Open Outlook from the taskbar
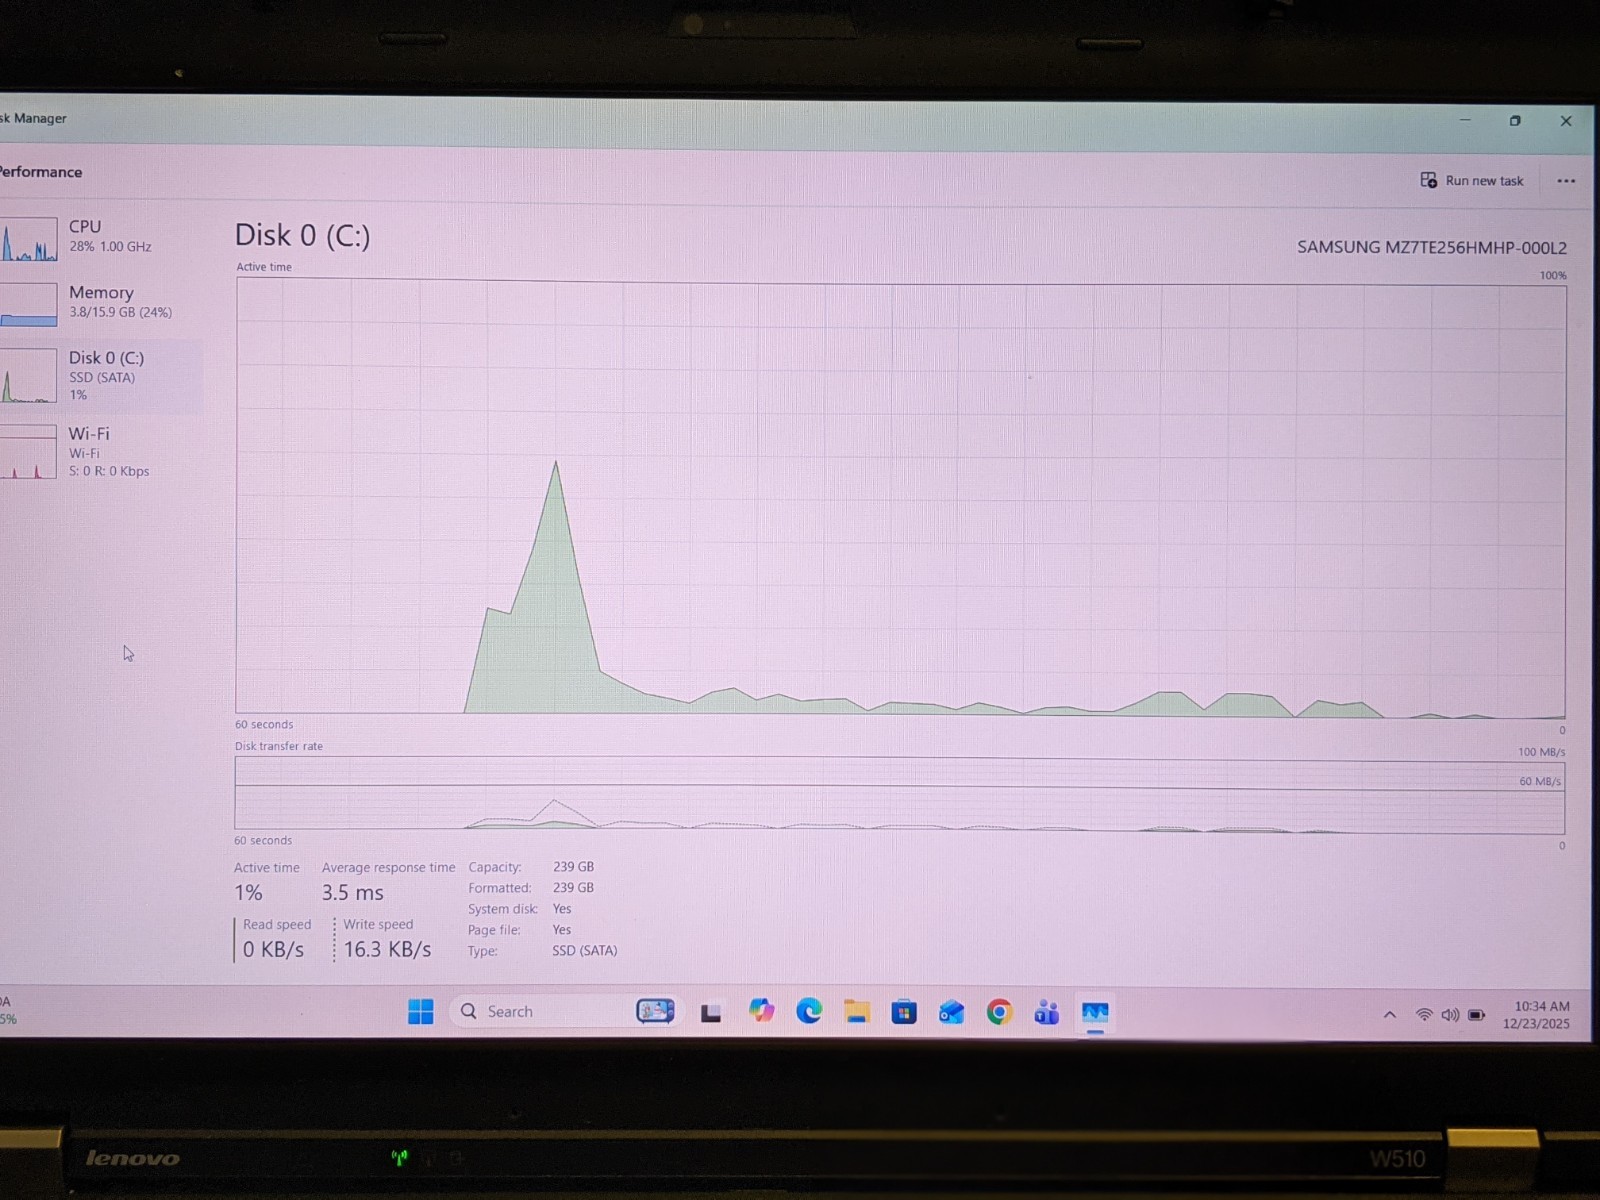The height and width of the screenshot is (1200, 1600). point(951,1013)
